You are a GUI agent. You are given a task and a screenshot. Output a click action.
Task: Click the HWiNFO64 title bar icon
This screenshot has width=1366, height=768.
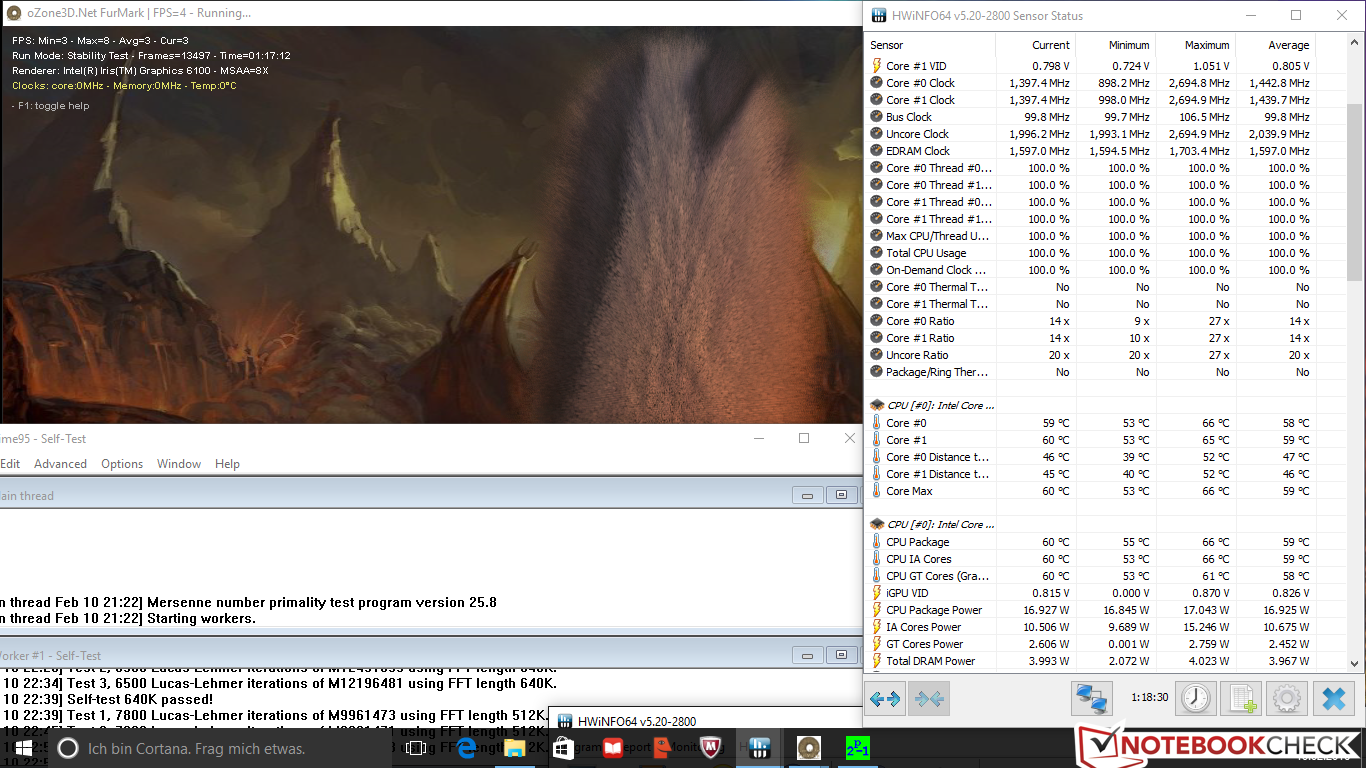(x=879, y=15)
